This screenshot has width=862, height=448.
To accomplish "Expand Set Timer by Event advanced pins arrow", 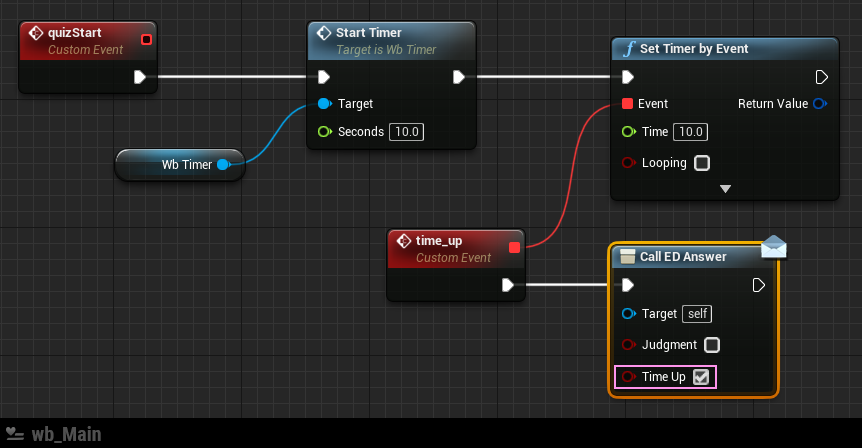I will click(x=726, y=189).
